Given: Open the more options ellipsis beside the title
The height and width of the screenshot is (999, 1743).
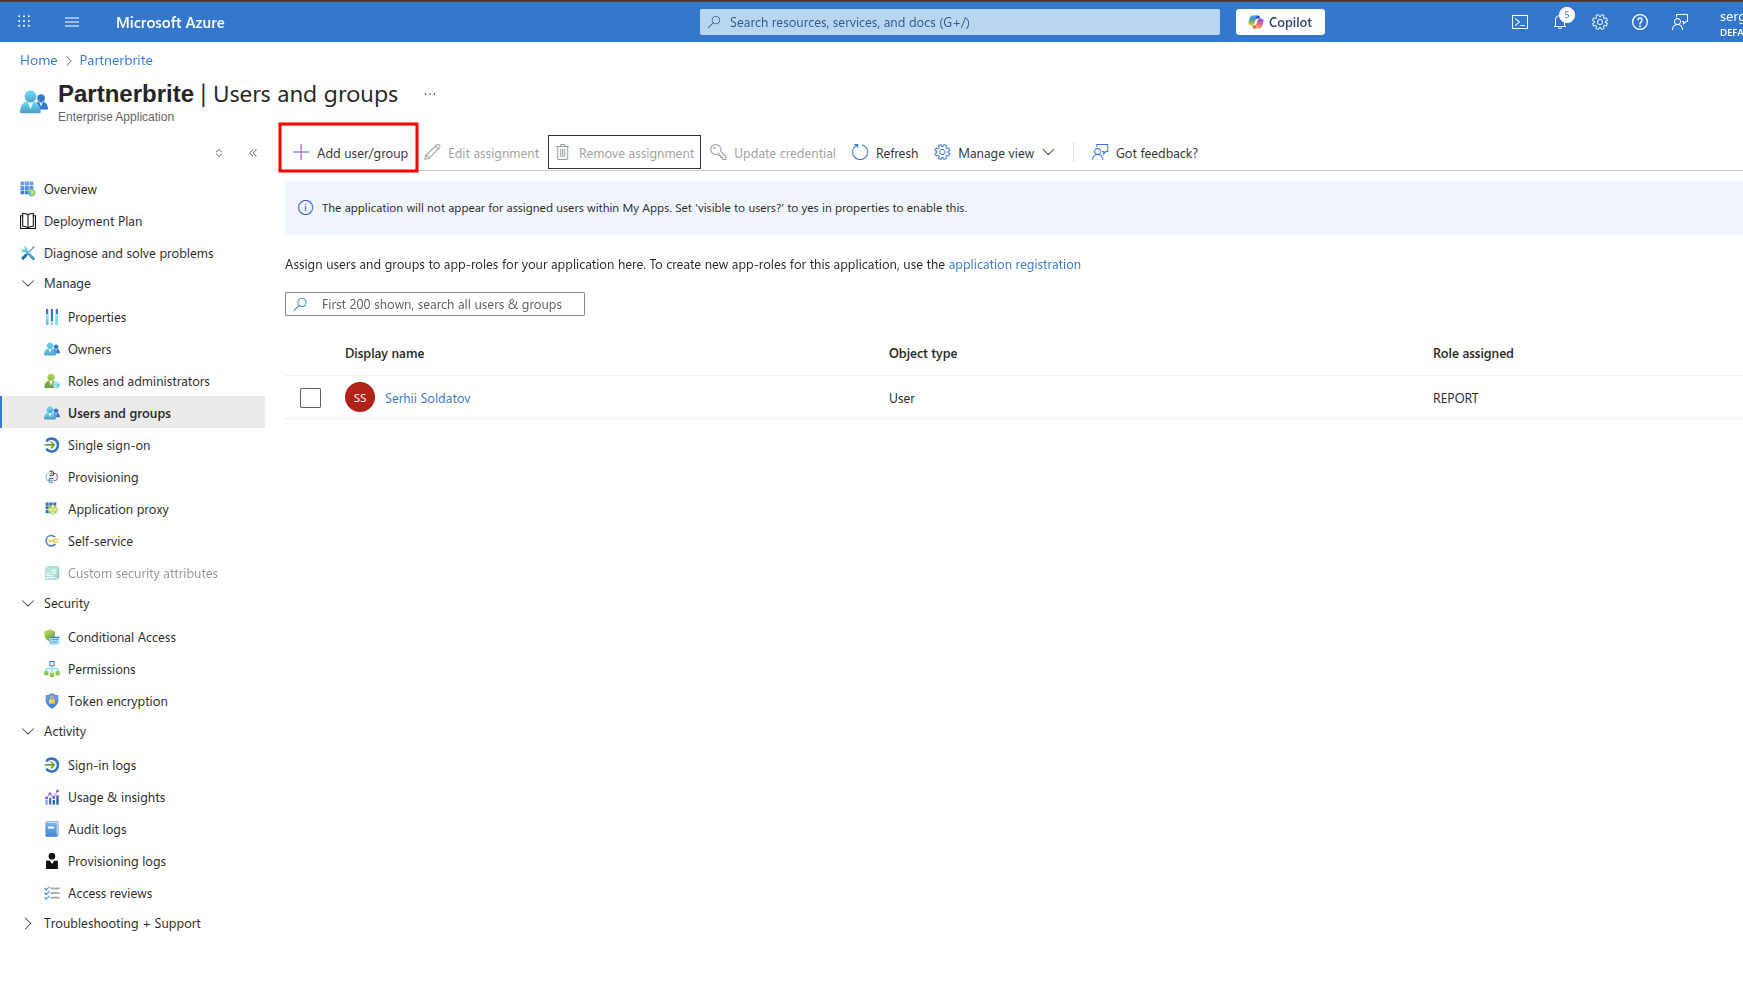Looking at the screenshot, I should click(x=430, y=94).
